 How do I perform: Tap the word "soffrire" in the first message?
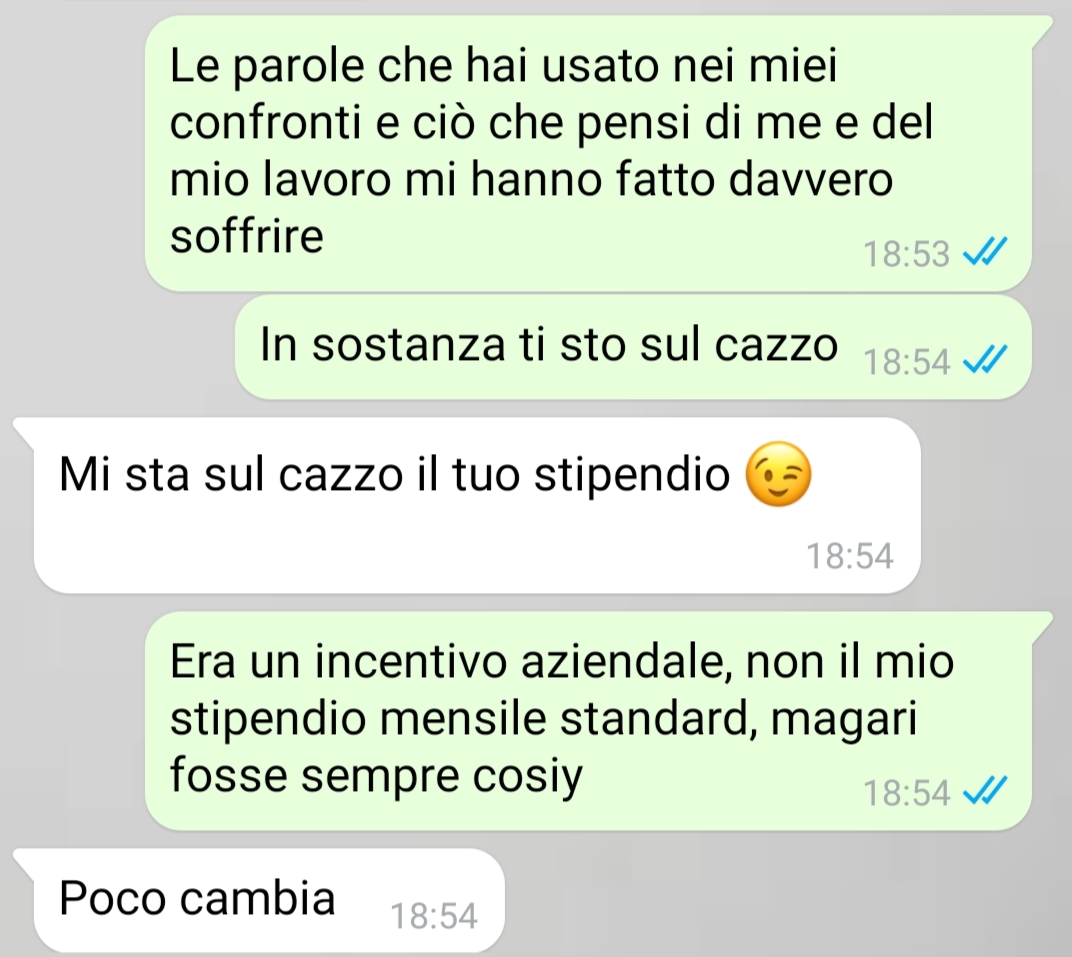click(x=247, y=236)
